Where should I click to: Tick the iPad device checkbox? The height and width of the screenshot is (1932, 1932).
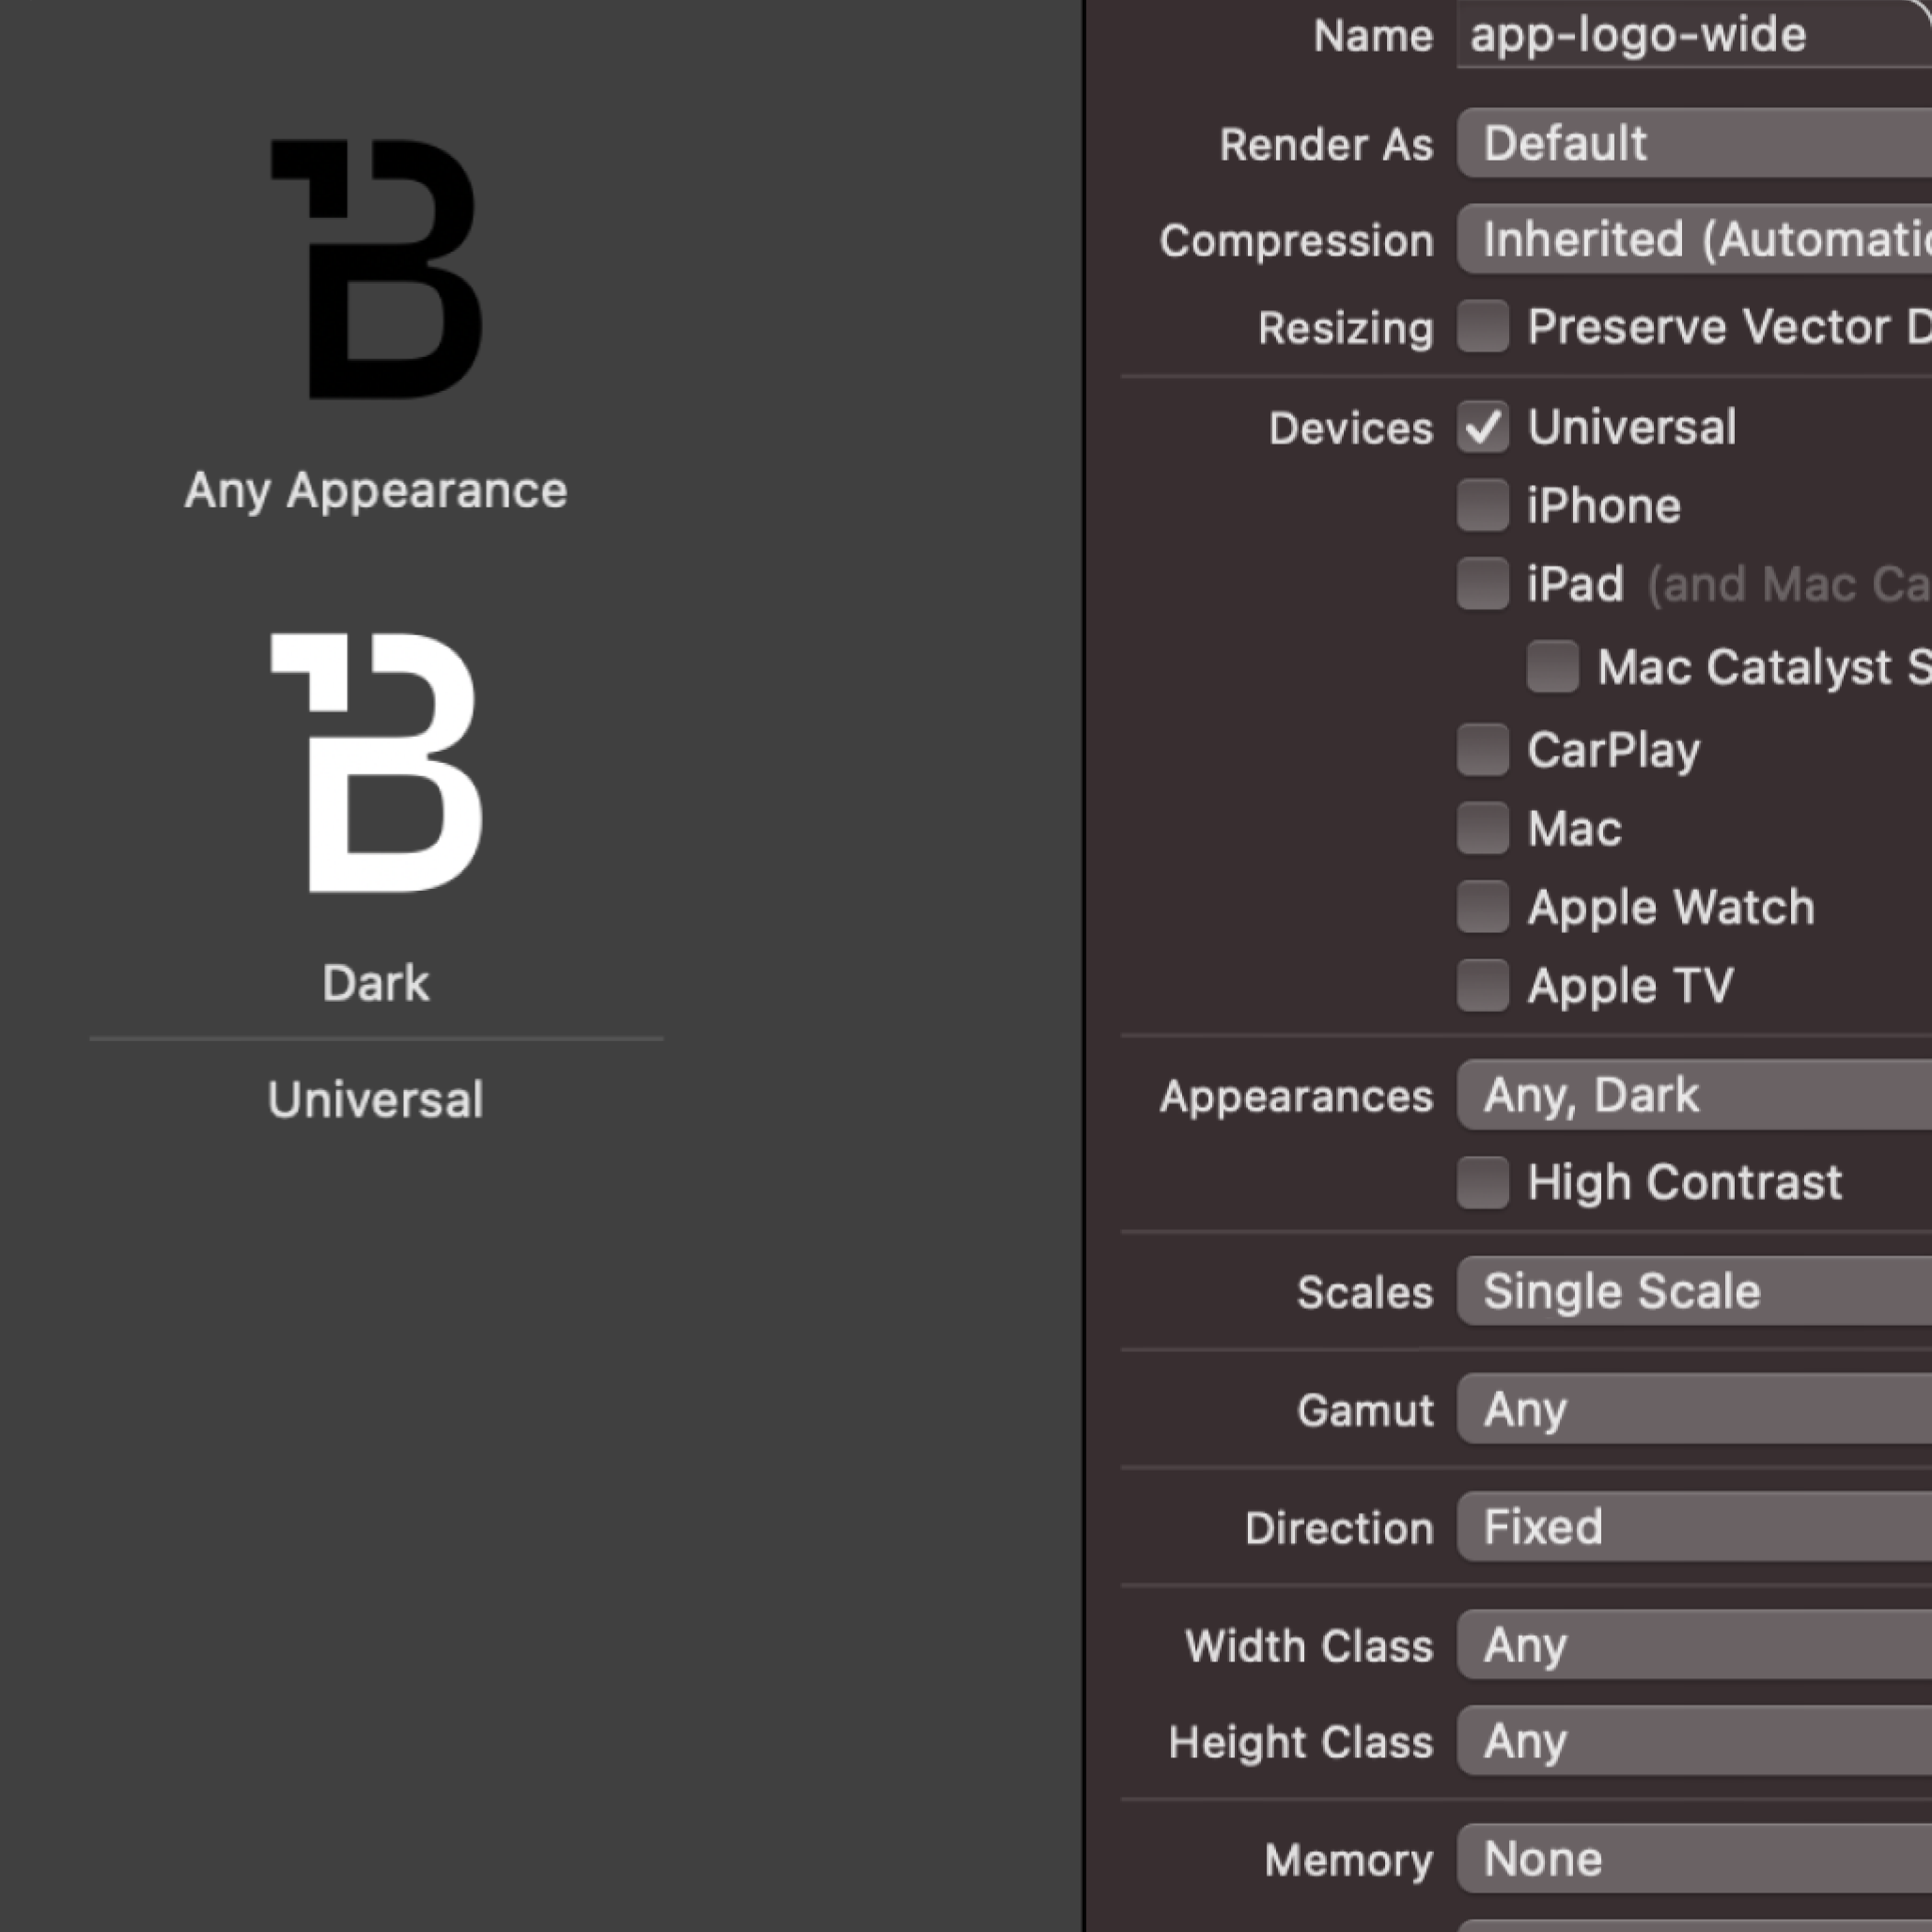click(x=1482, y=583)
